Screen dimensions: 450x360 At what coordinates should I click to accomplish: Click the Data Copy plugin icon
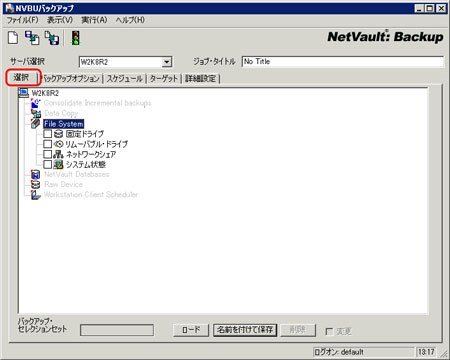(36, 113)
